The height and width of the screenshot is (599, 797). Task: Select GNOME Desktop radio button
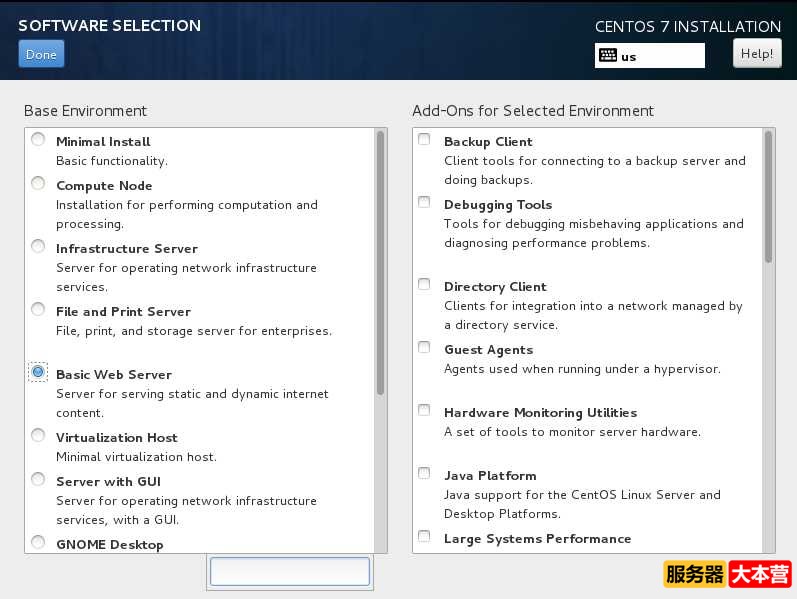(x=38, y=542)
